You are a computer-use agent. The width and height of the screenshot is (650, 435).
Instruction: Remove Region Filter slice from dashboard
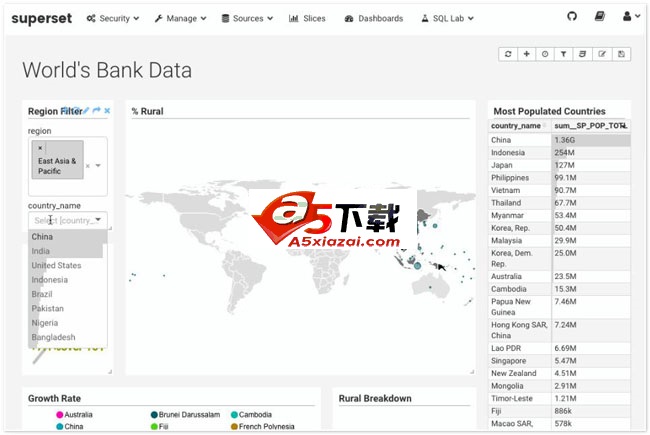107,111
